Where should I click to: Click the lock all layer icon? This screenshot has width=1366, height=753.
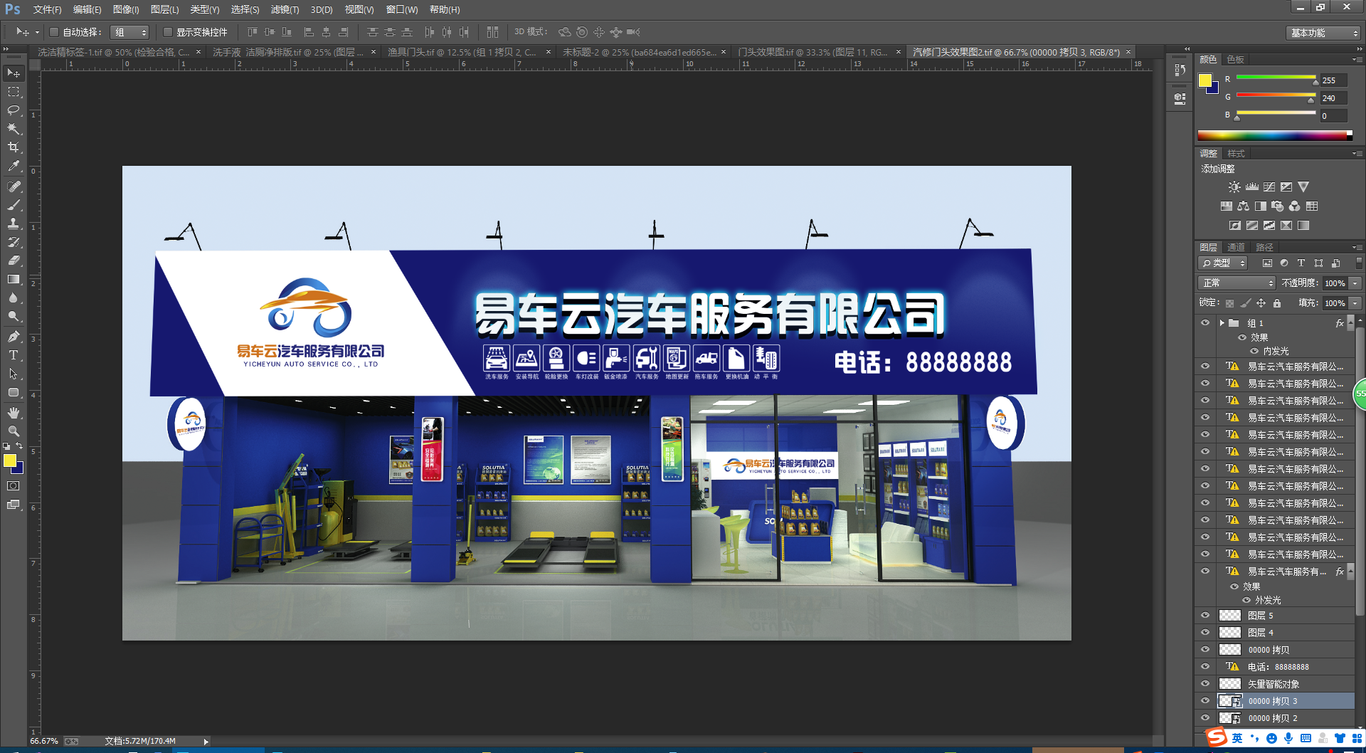1277,303
